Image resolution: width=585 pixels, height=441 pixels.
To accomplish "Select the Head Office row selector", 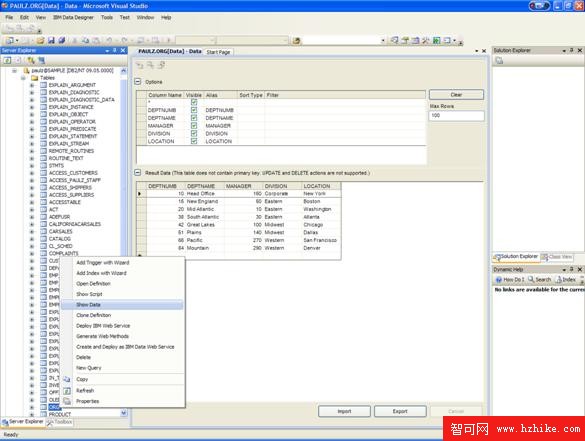I will [x=141, y=194].
